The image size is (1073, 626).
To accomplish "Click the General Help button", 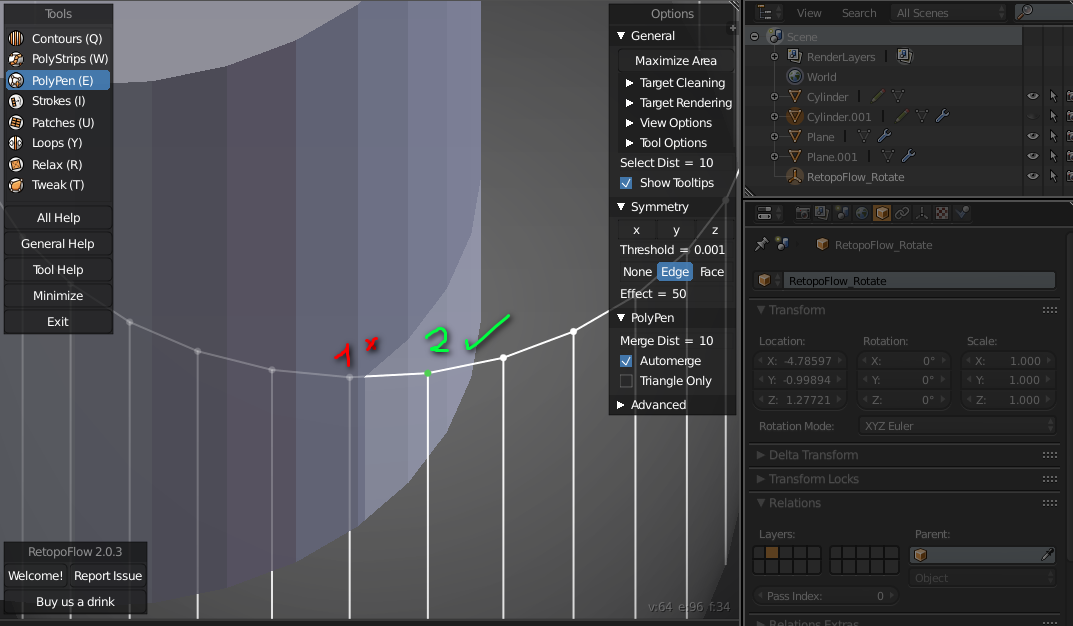I will coord(58,244).
